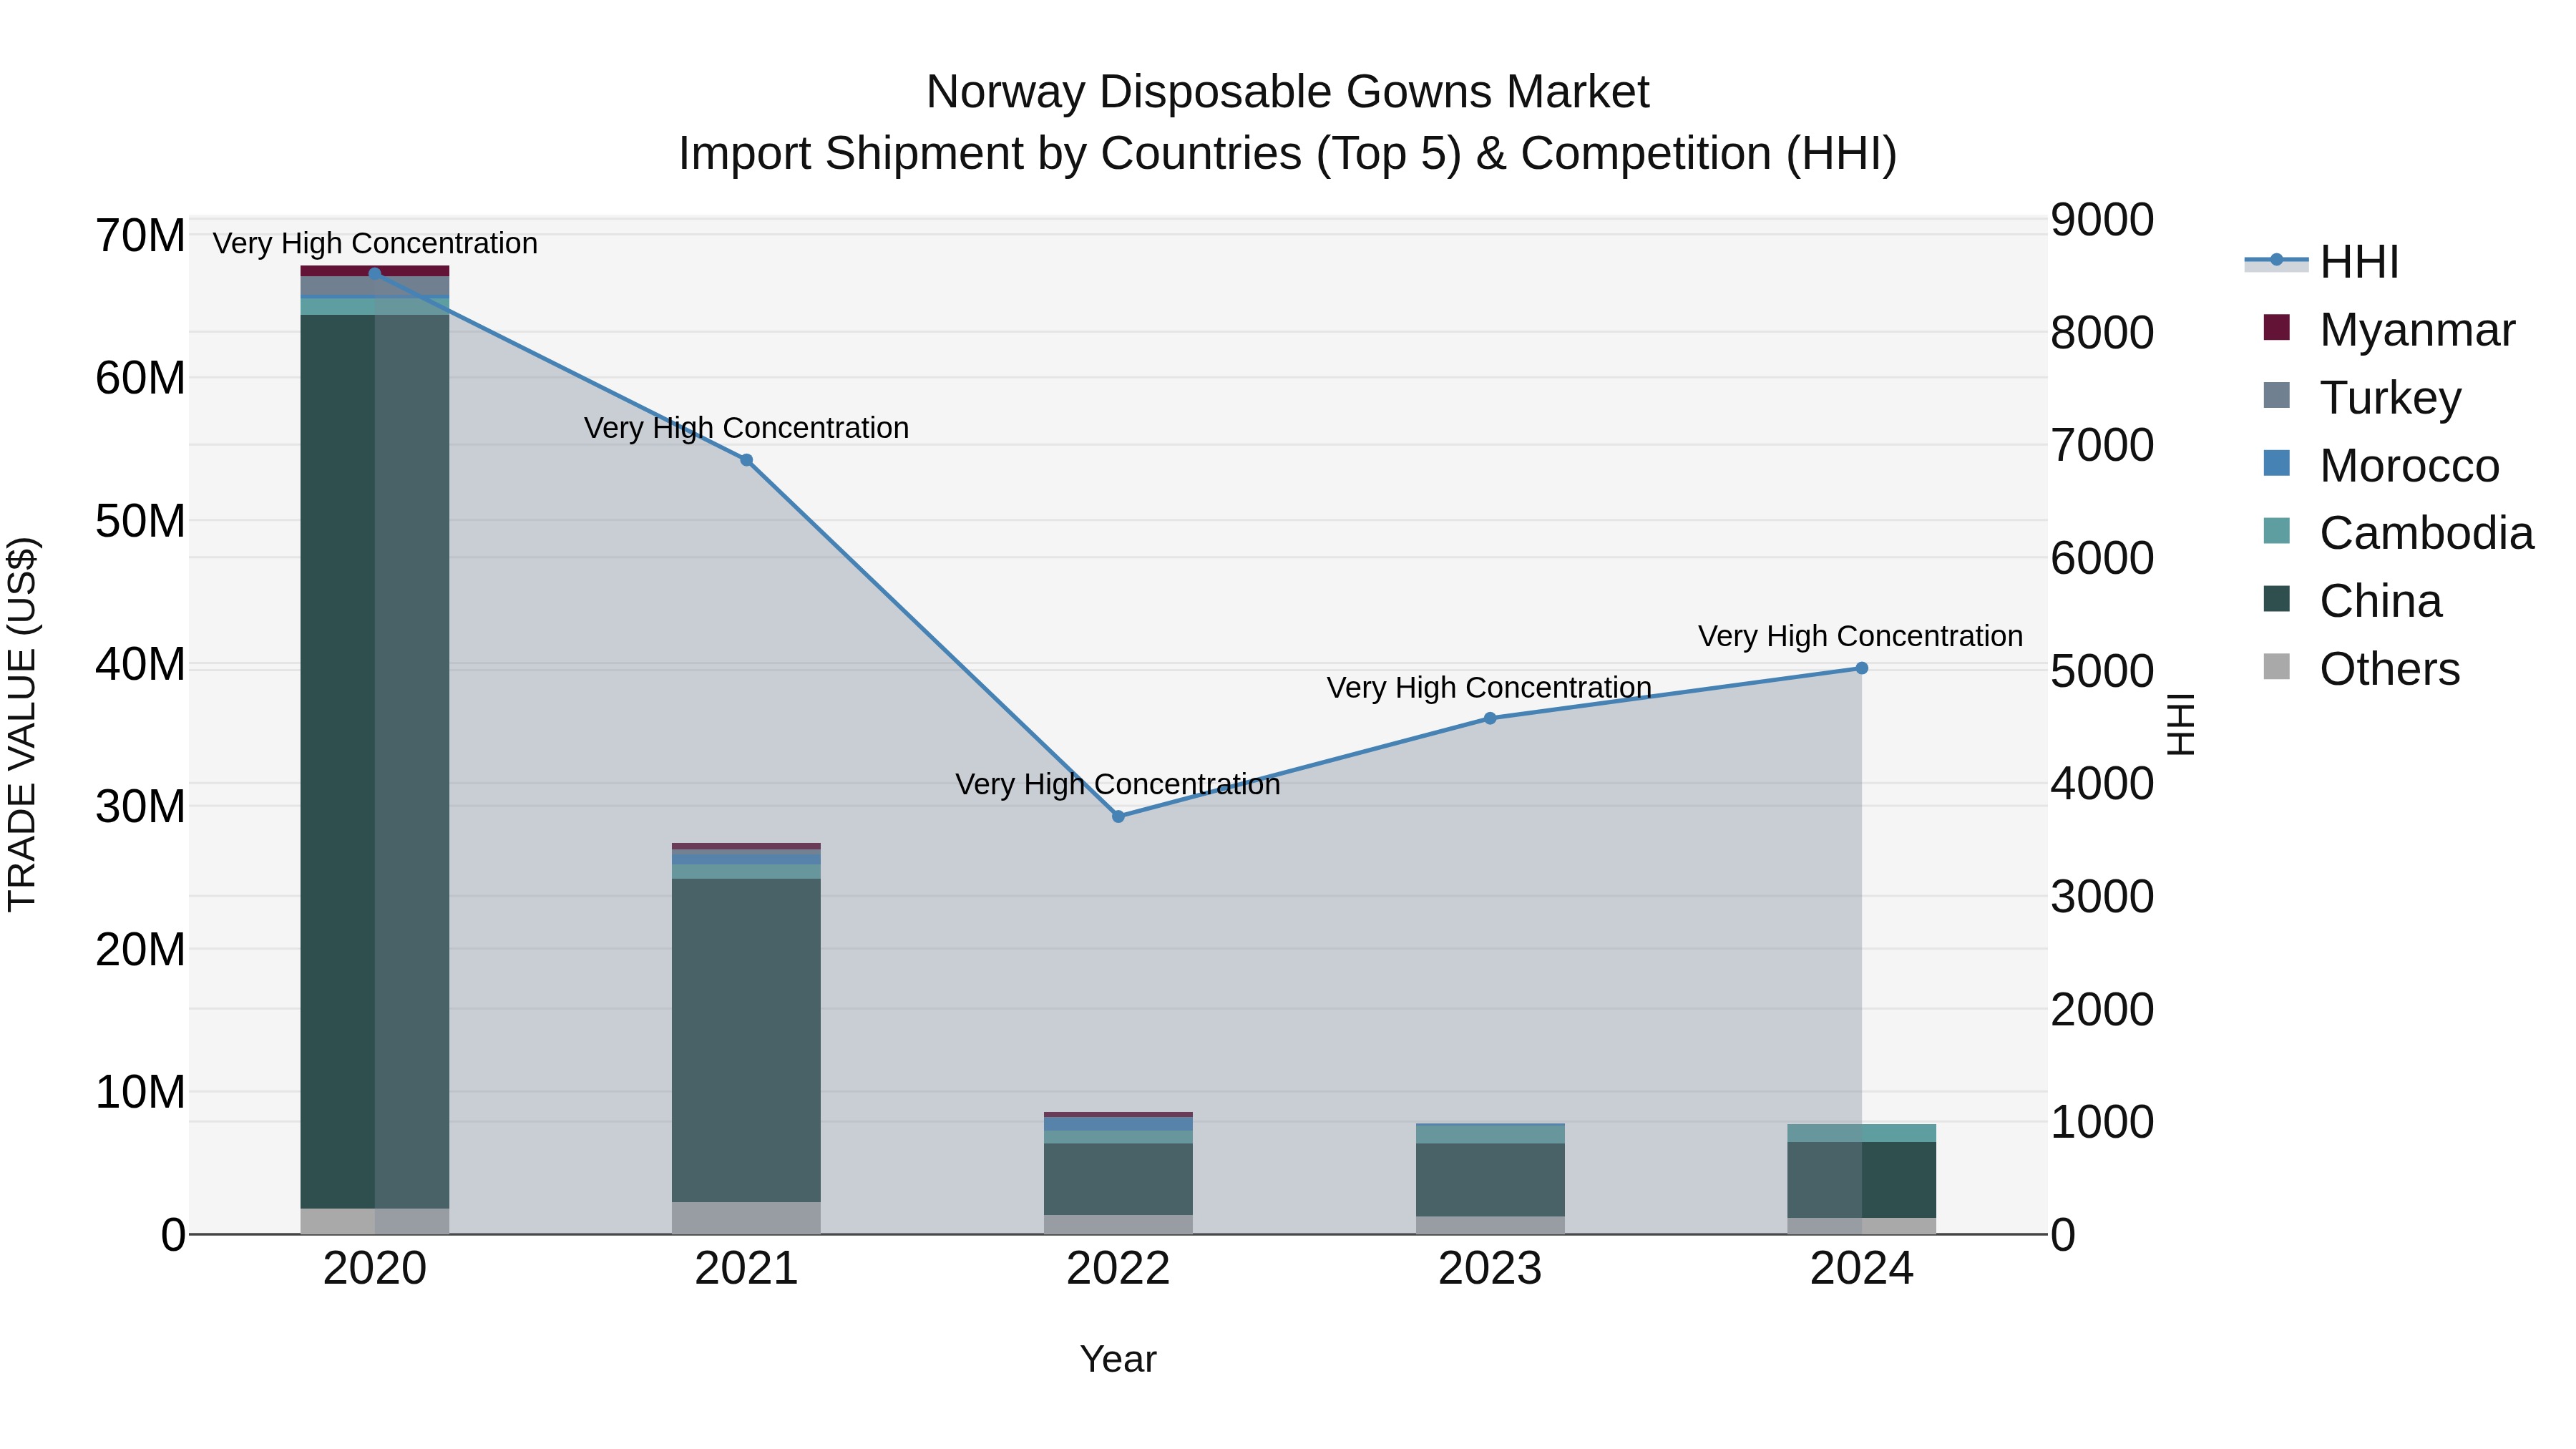
Task: Click the 2022 x-axis label
Action: [x=1118, y=1269]
